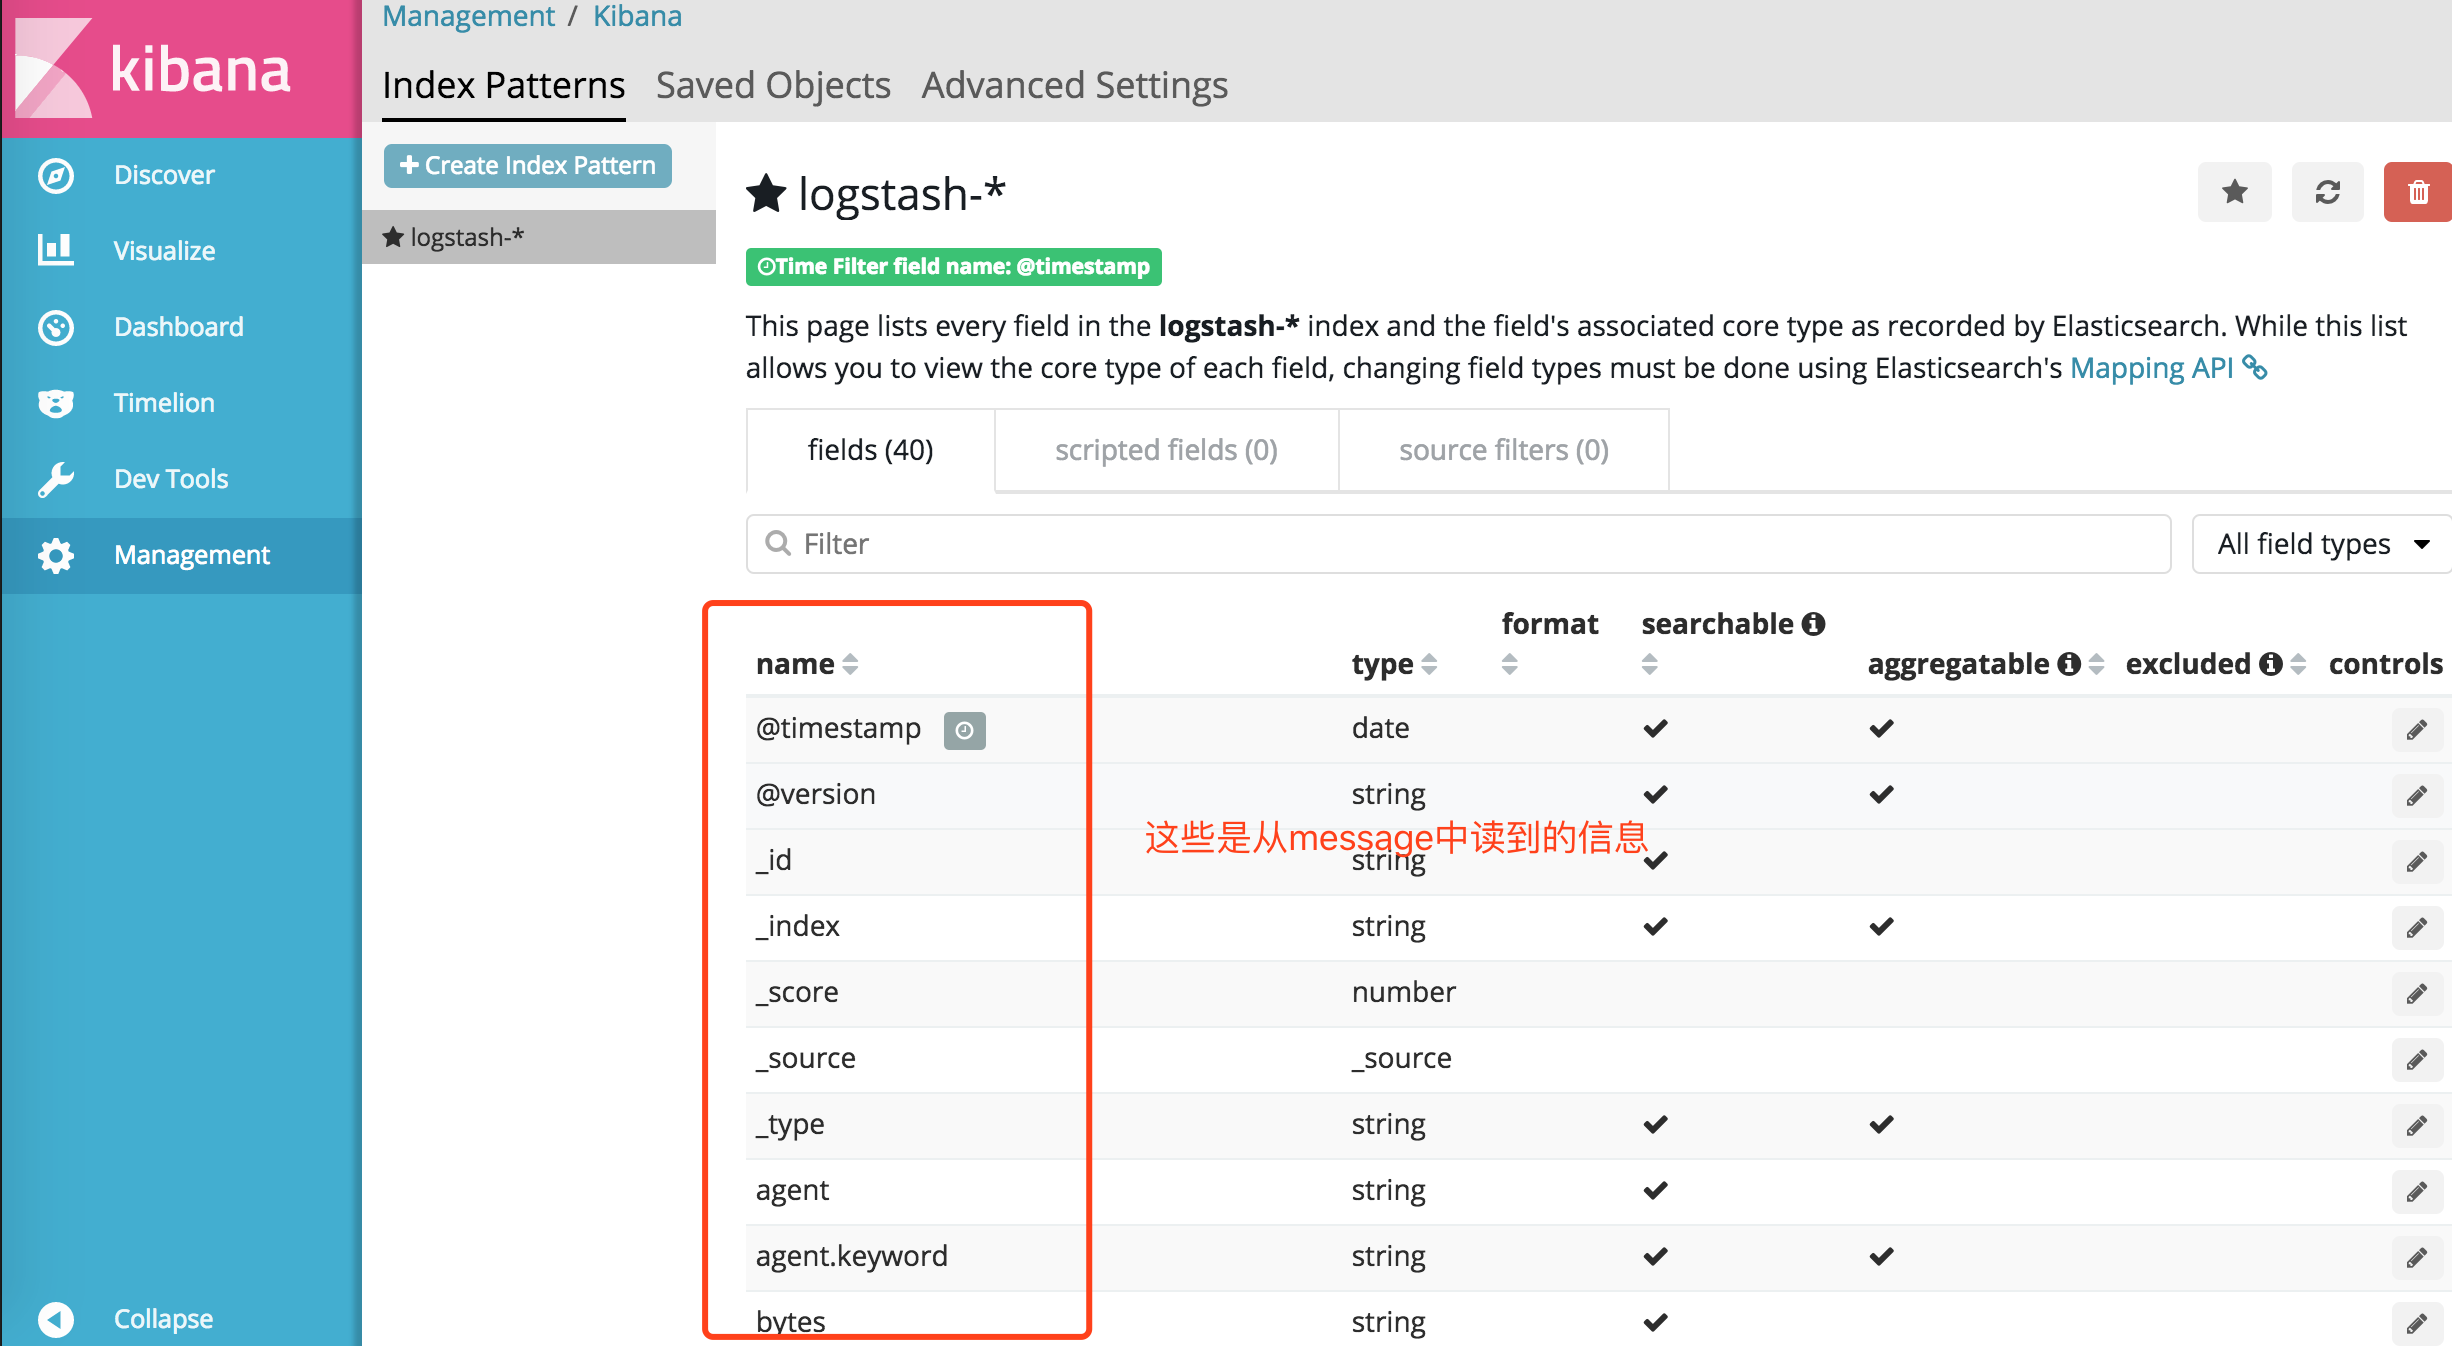Refresh the field list

coord(2327,192)
